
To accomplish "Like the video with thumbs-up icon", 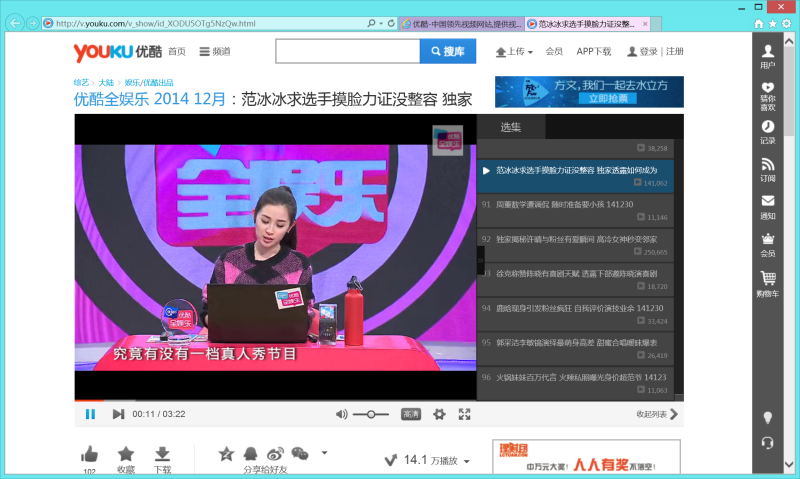I will click(89, 454).
